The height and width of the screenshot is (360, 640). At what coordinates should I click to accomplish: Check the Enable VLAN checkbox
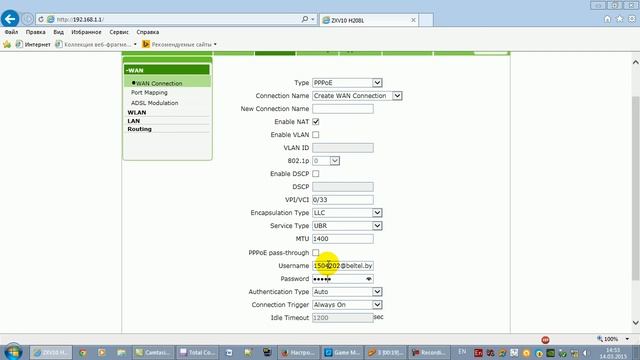click(316, 135)
